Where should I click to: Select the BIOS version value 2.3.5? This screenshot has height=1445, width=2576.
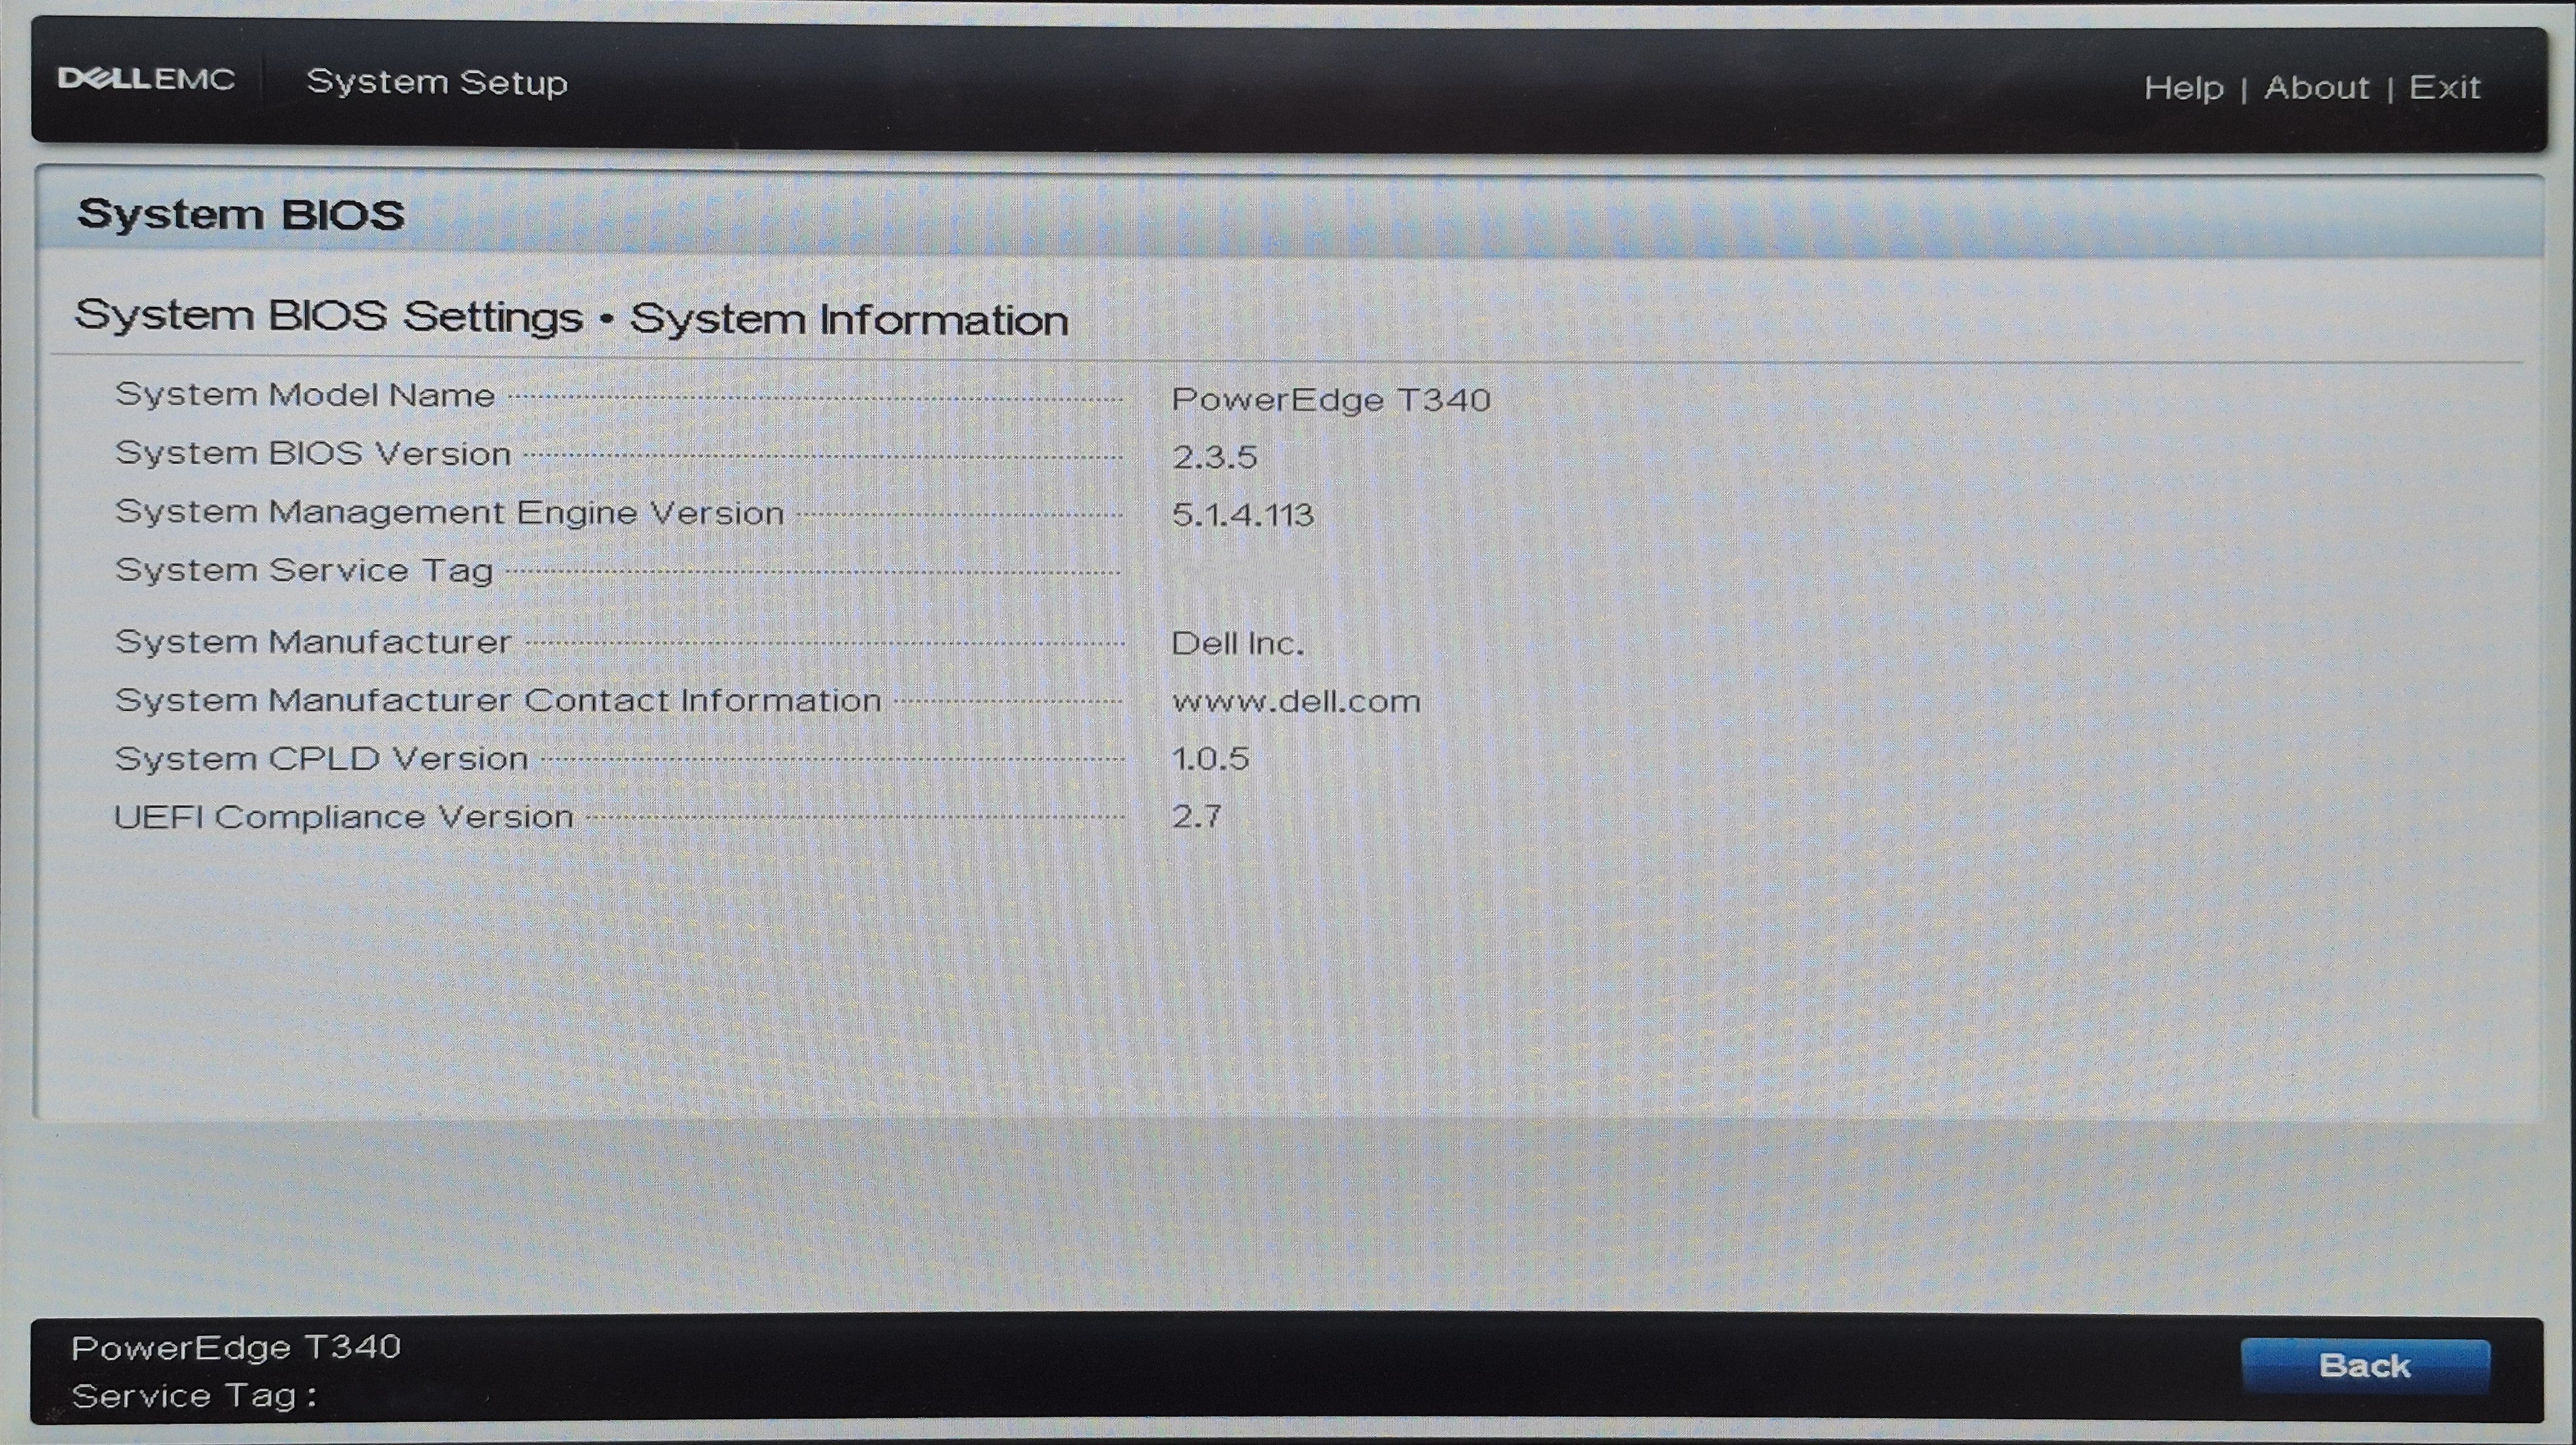(x=1214, y=457)
